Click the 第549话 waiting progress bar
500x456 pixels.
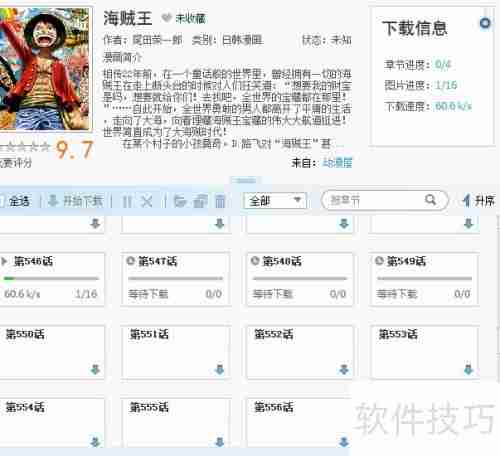424,278
